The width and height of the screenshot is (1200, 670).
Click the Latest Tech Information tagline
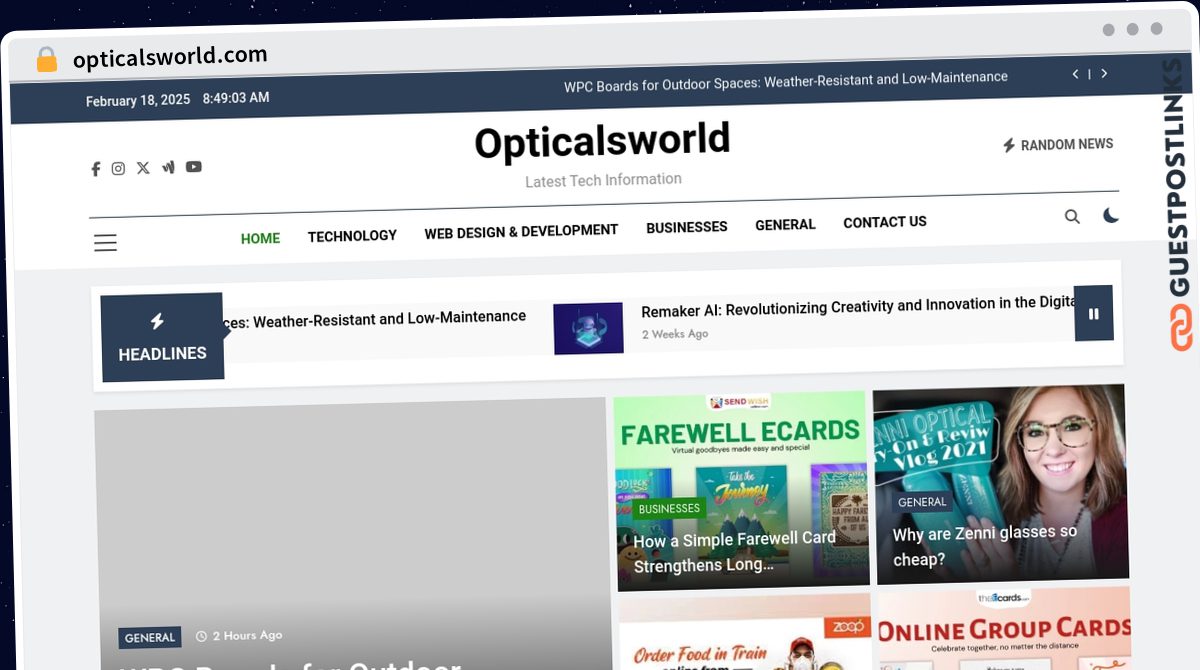tap(604, 180)
